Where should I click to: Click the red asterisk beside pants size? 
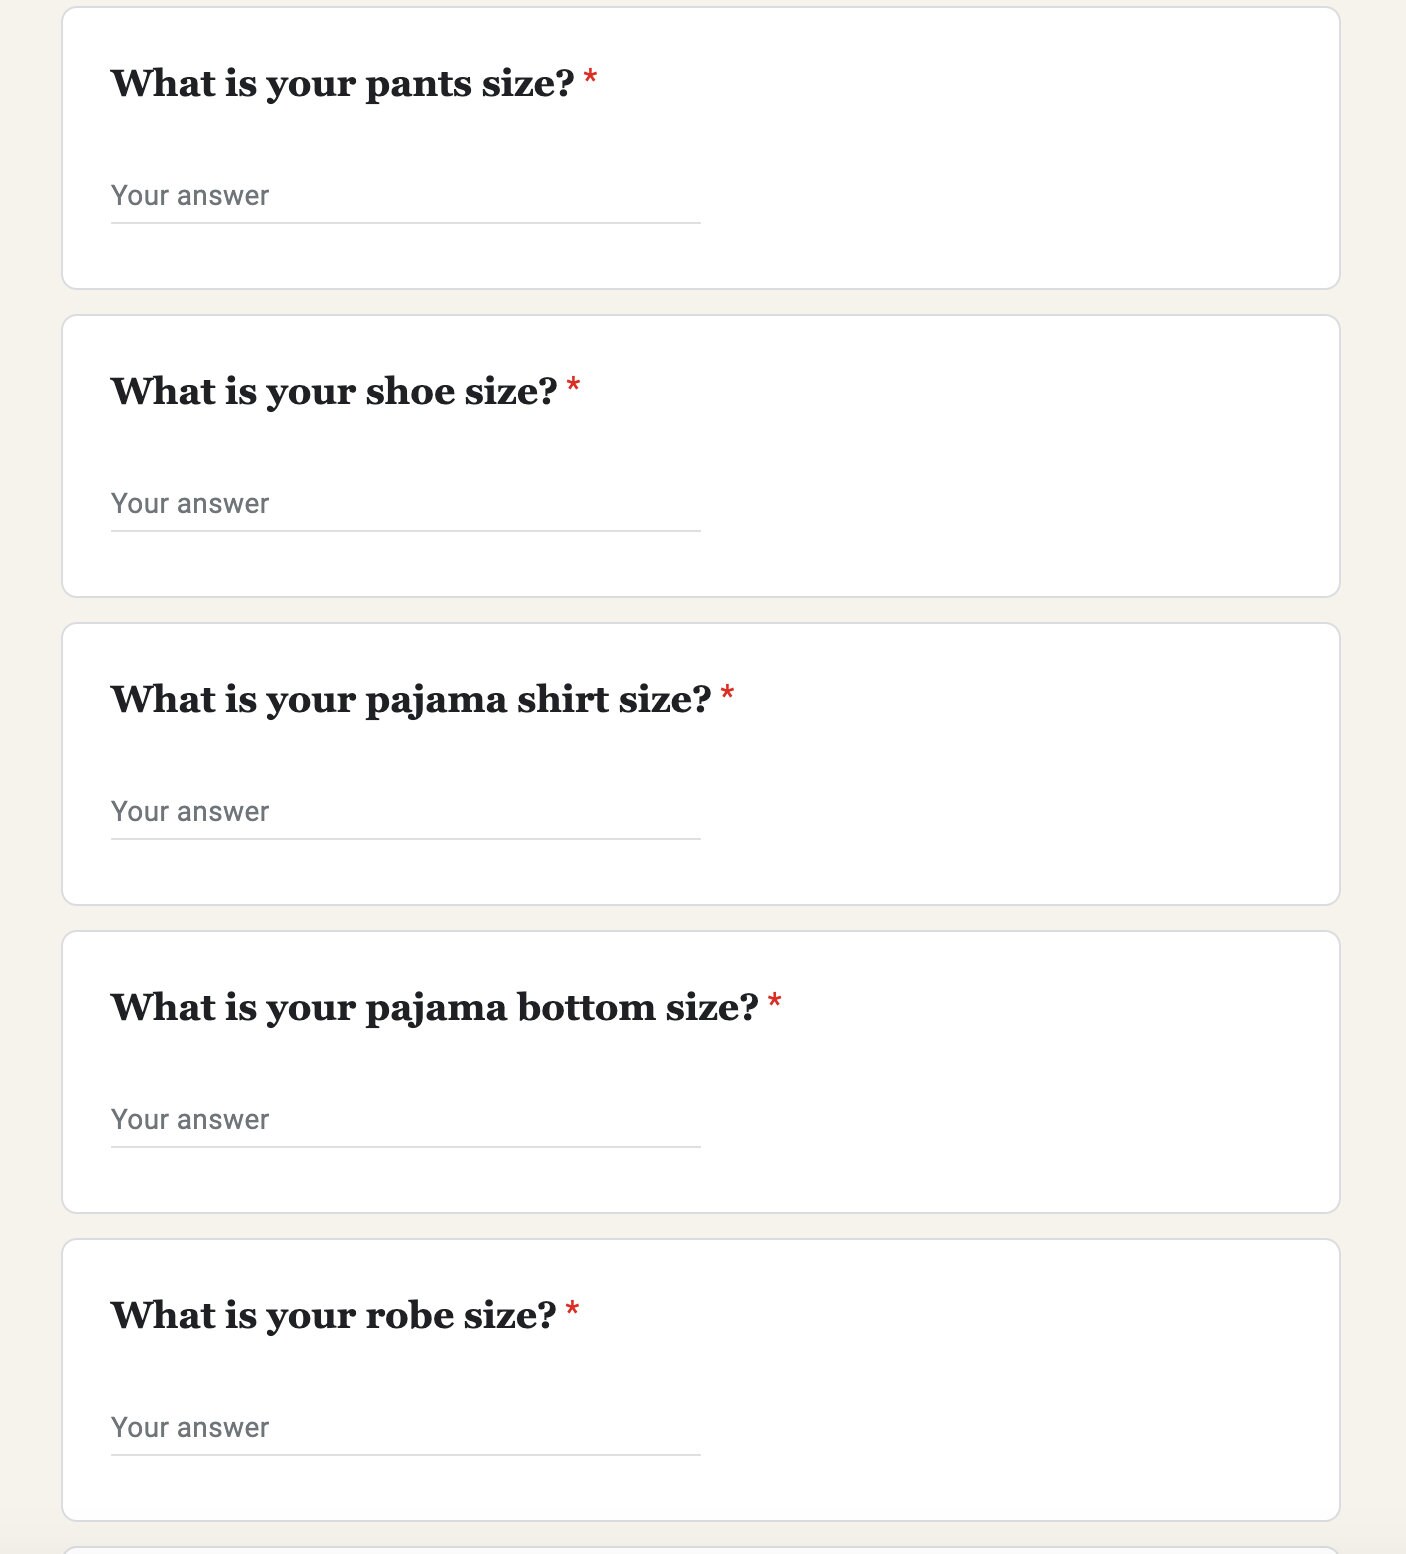click(x=591, y=78)
